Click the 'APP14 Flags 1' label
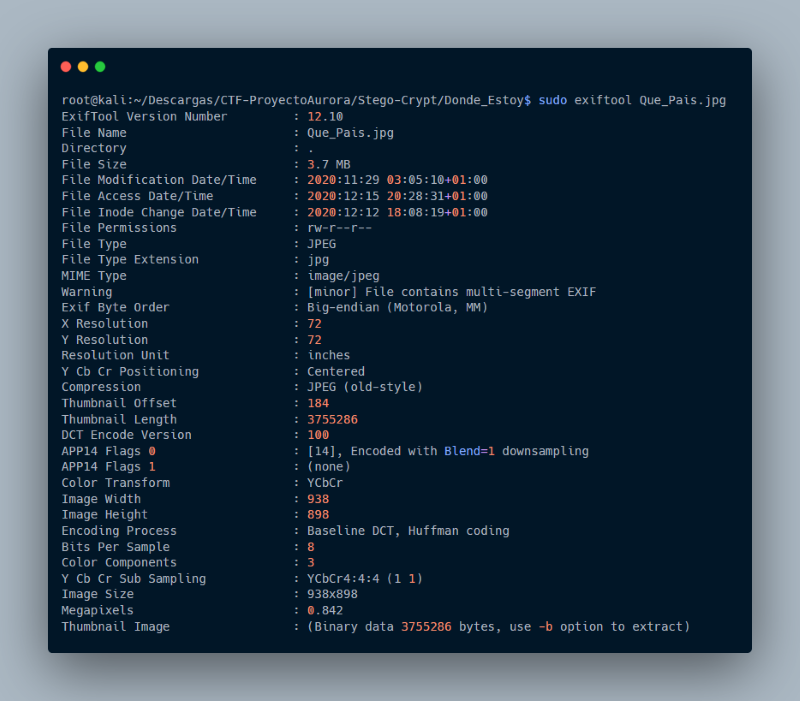 (x=108, y=467)
